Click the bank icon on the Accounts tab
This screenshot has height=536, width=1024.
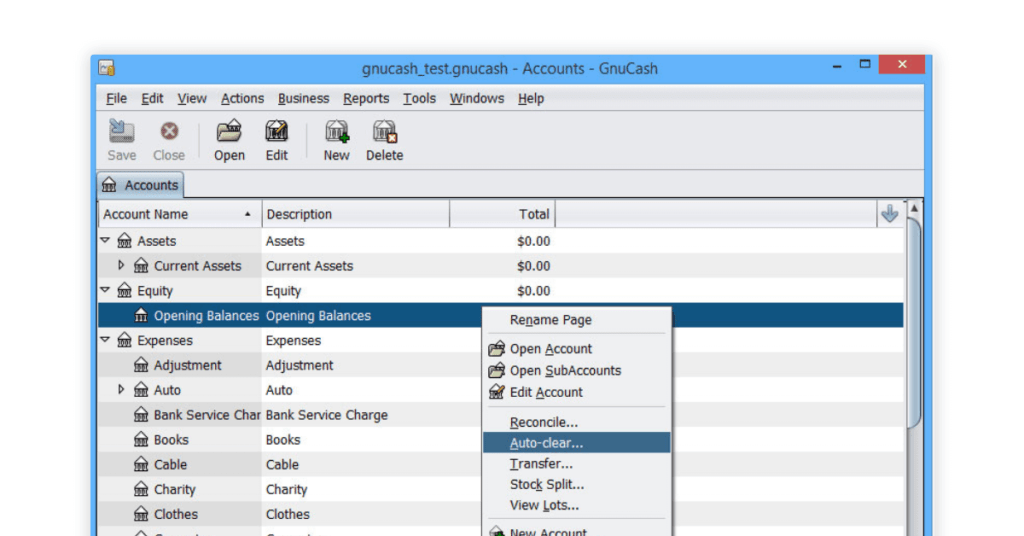click(109, 185)
